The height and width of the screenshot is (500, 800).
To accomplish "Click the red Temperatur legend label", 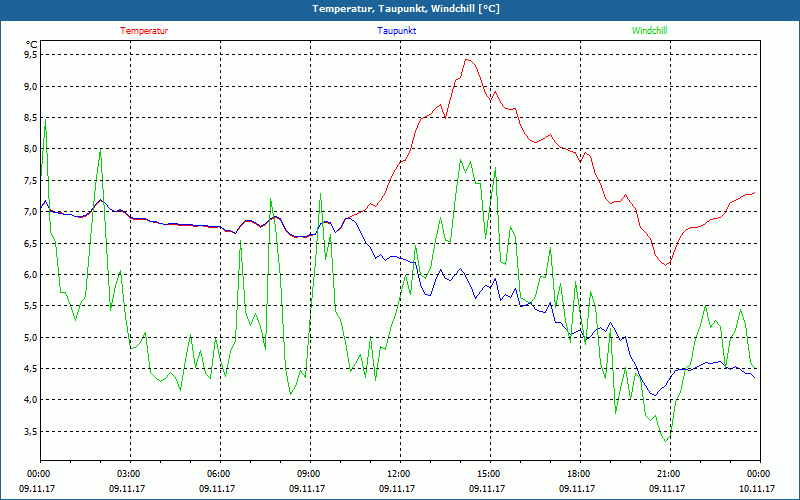I will tap(144, 31).
